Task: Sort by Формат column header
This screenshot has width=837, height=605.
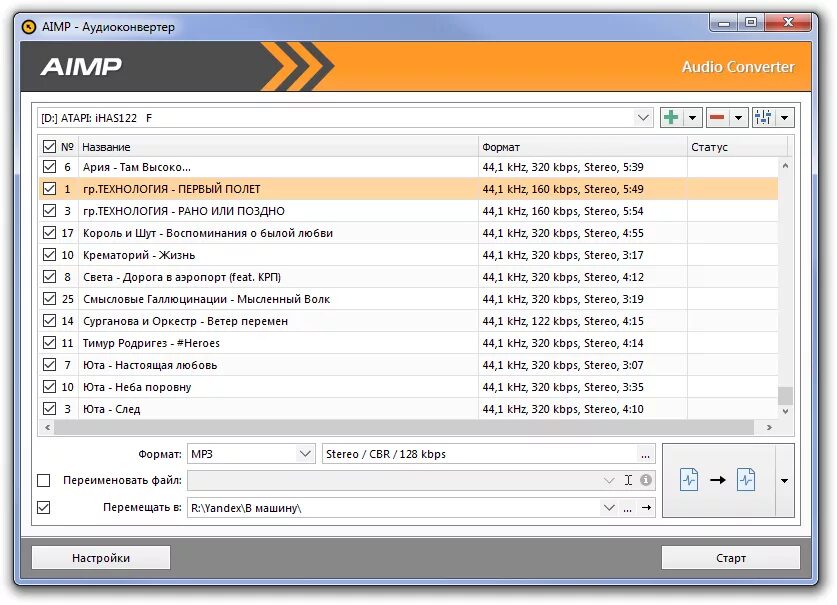Action: (582, 146)
